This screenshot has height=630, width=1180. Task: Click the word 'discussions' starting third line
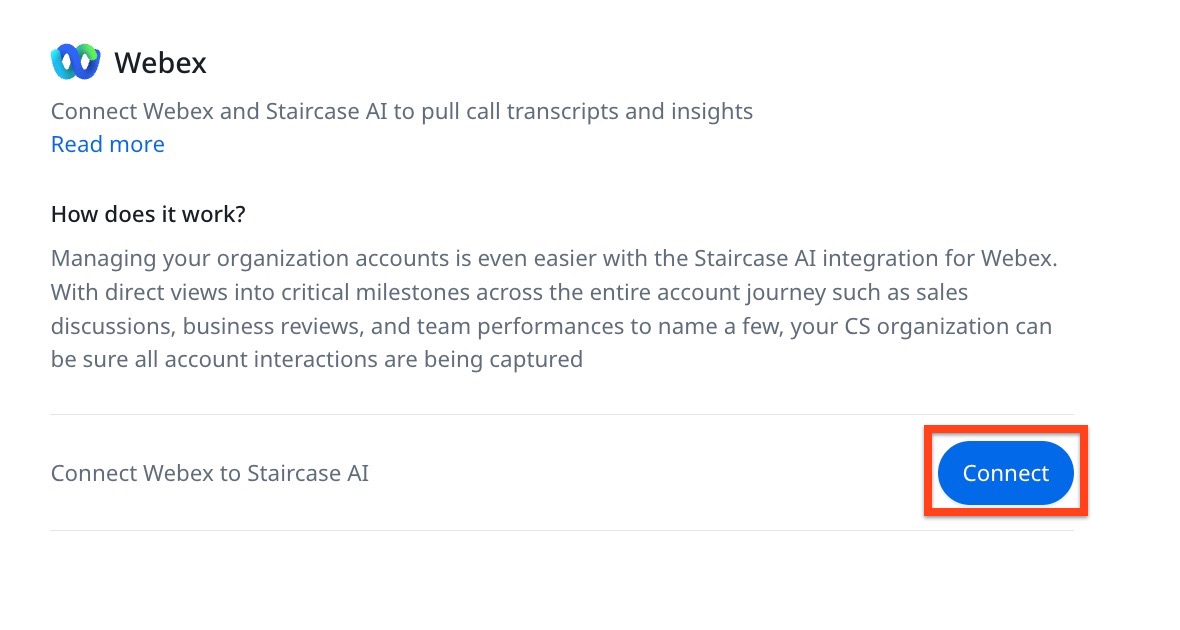pyautogui.click(x=108, y=326)
